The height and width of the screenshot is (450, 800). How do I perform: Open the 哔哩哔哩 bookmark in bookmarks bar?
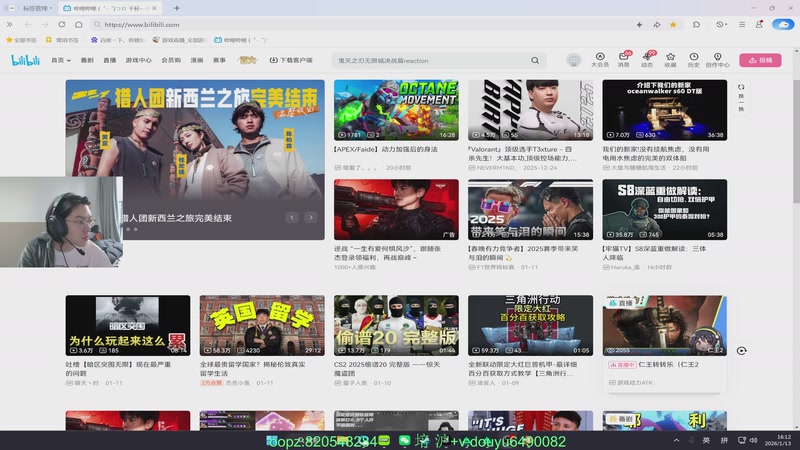[242, 40]
